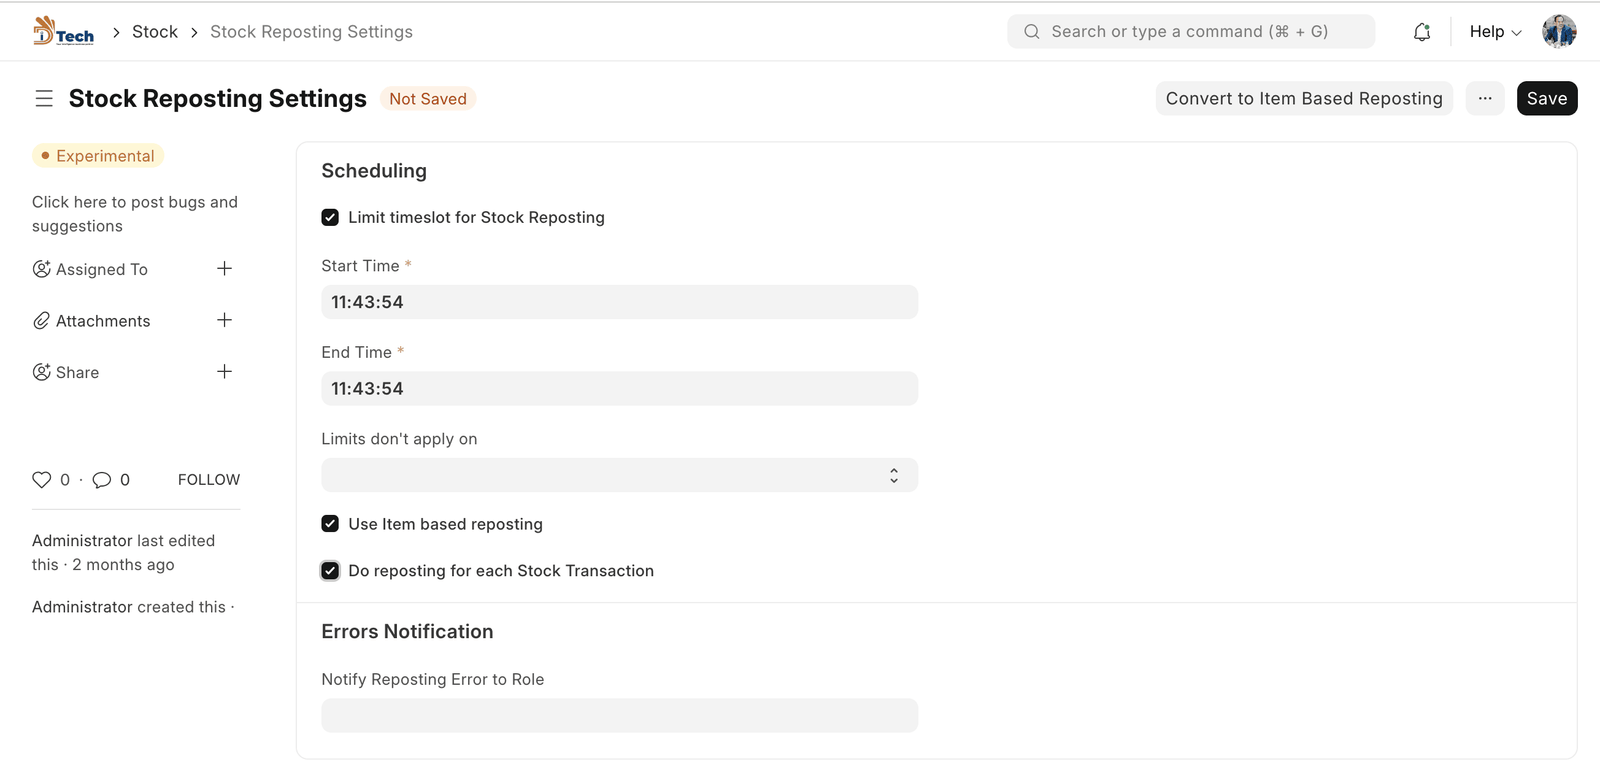The height and width of the screenshot is (777, 1600).
Task: Open the three-dot more actions menu
Action: 1484,98
